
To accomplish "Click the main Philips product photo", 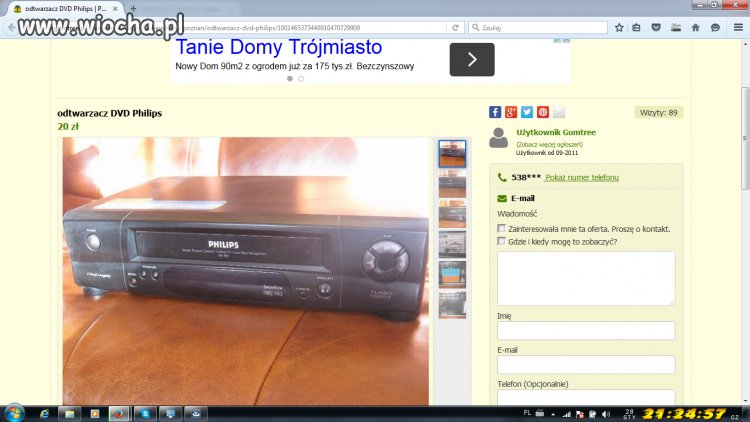I will 246,271.
